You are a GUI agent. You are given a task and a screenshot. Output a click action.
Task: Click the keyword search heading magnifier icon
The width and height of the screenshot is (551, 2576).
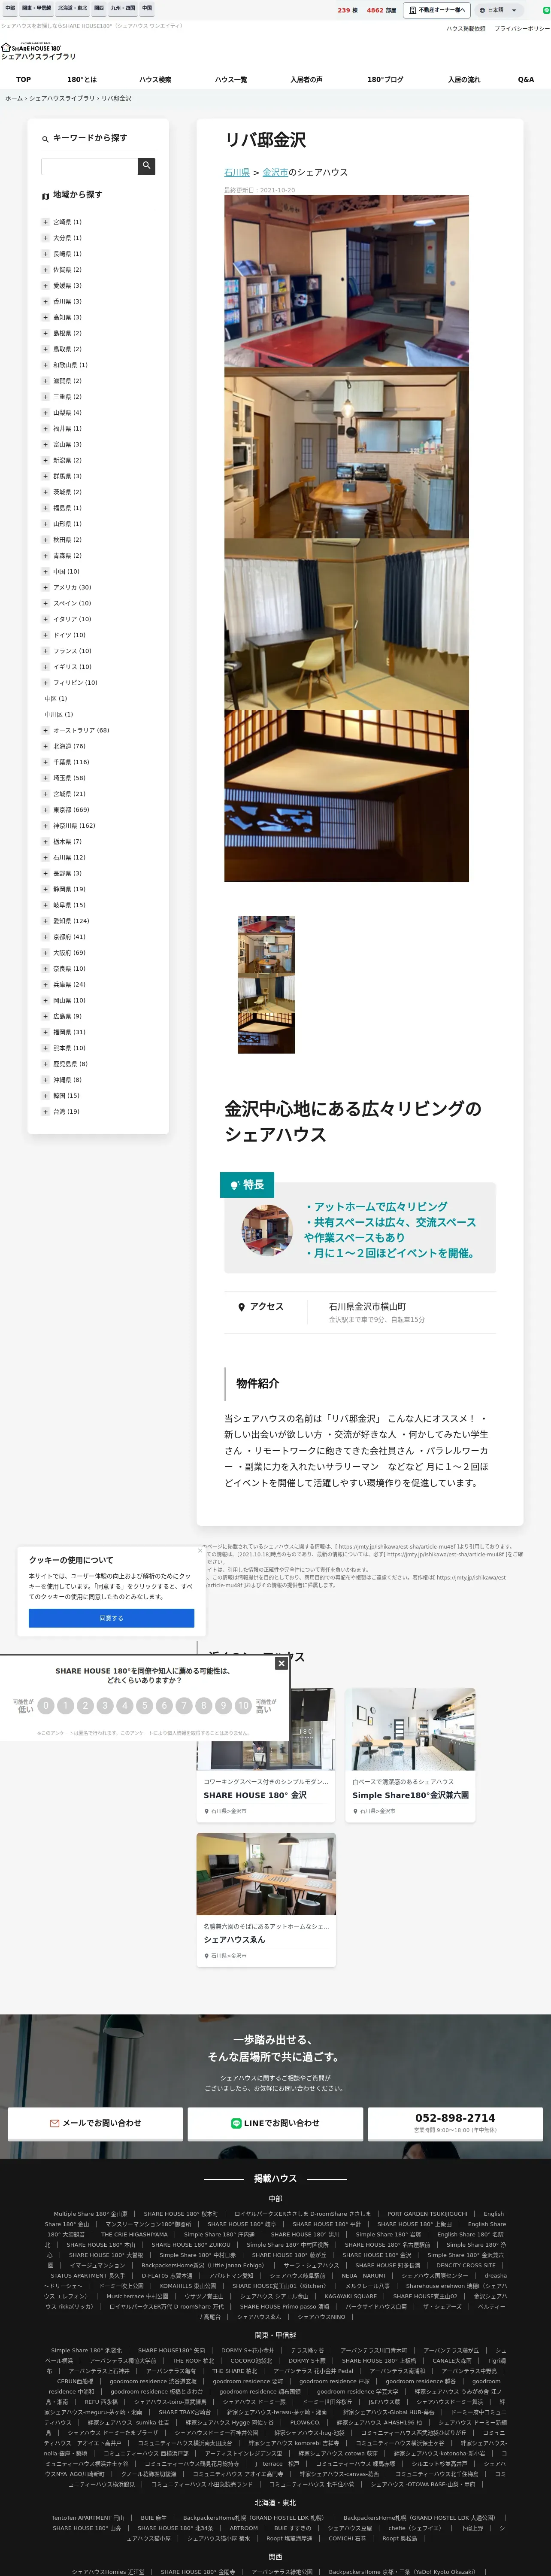click(45, 139)
